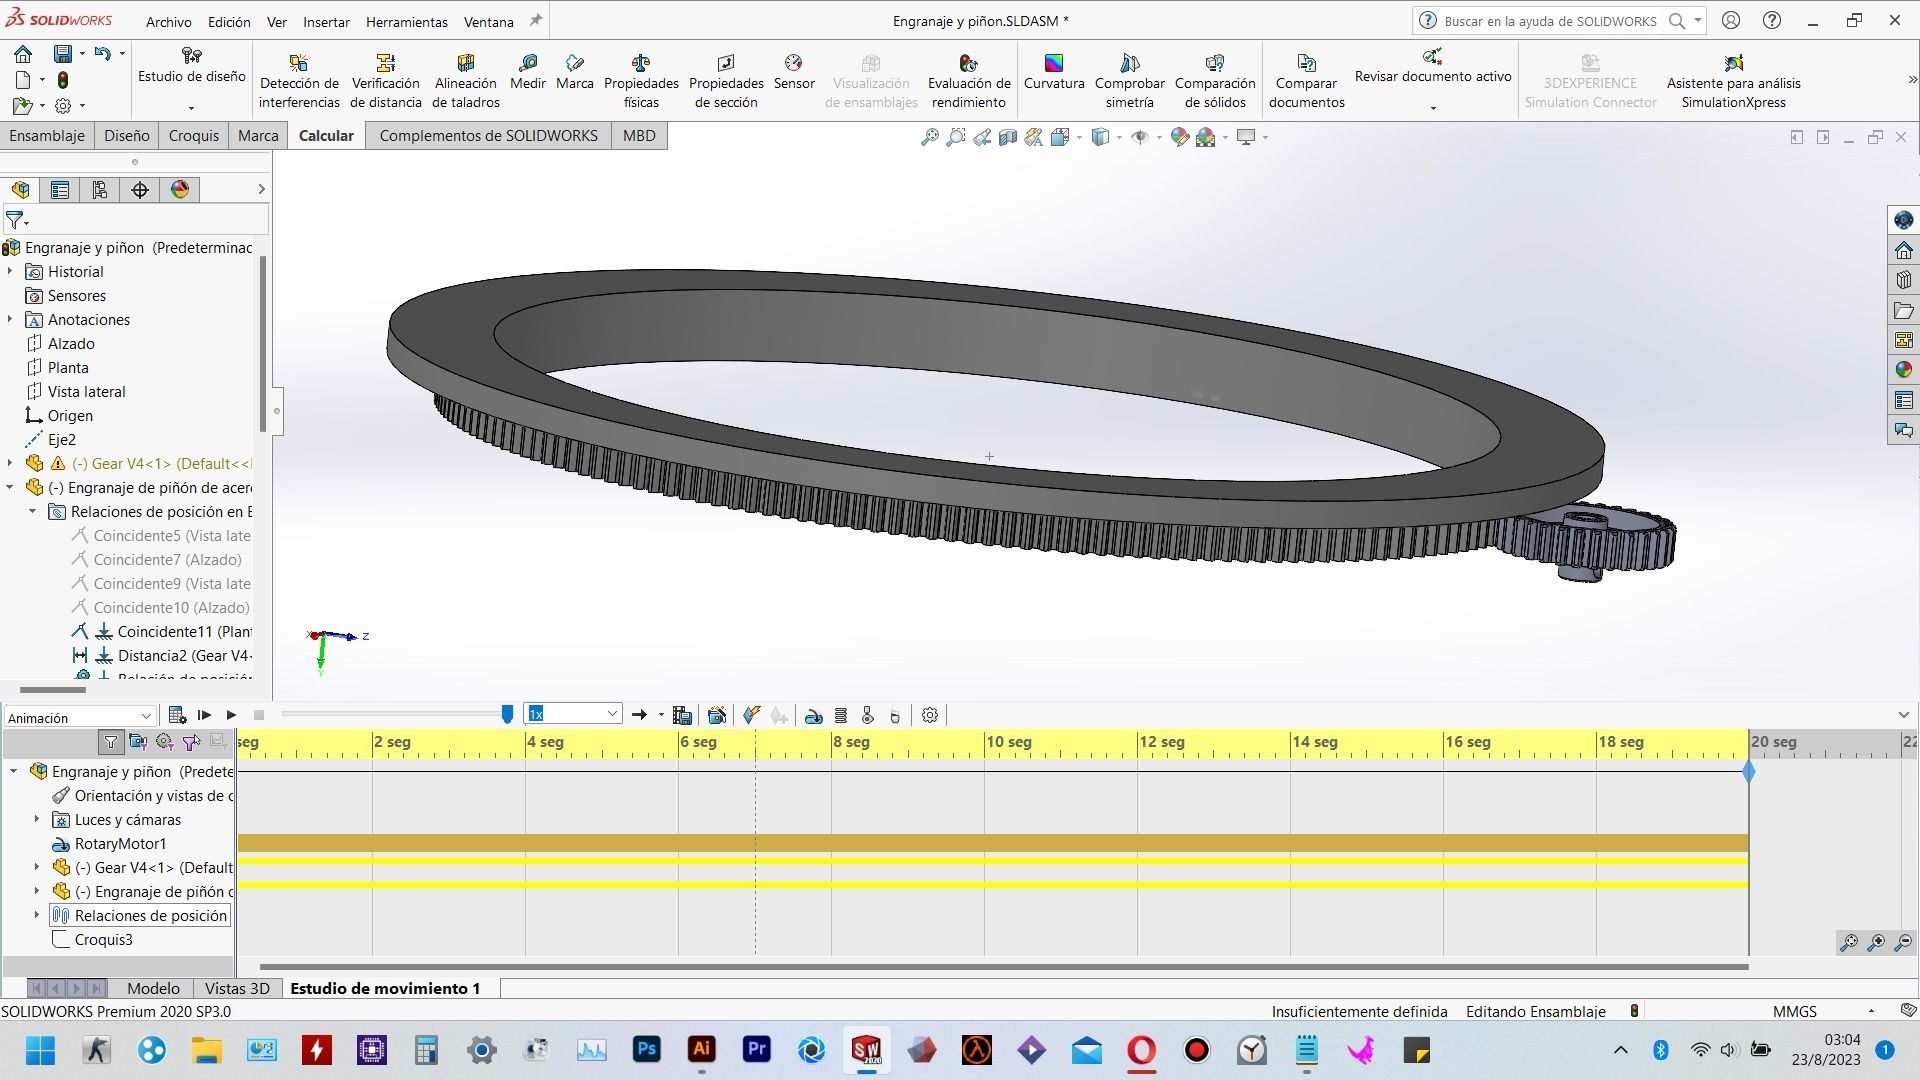Play the animation from start
The width and height of the screenshot is (1920, 1080).
point(204,715)
